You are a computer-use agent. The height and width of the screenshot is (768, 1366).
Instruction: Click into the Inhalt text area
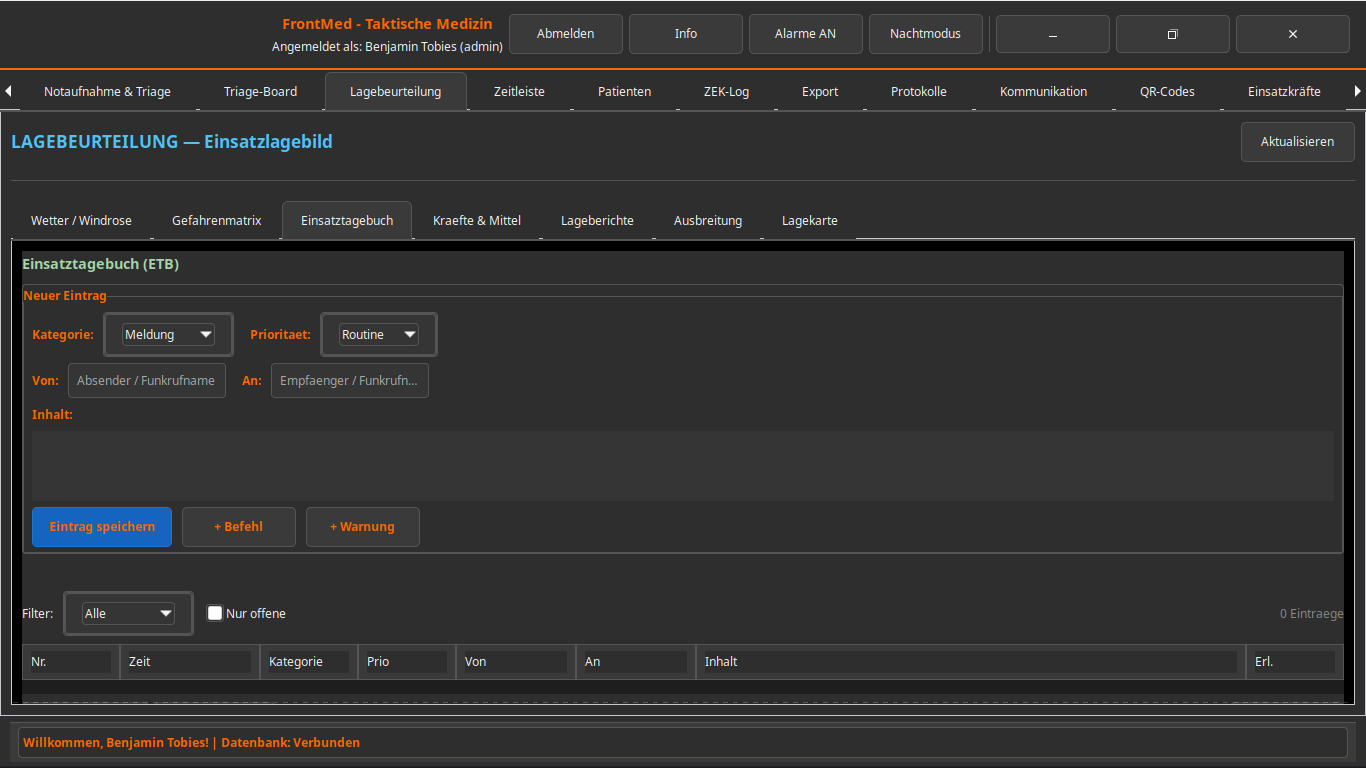point(682,465)
